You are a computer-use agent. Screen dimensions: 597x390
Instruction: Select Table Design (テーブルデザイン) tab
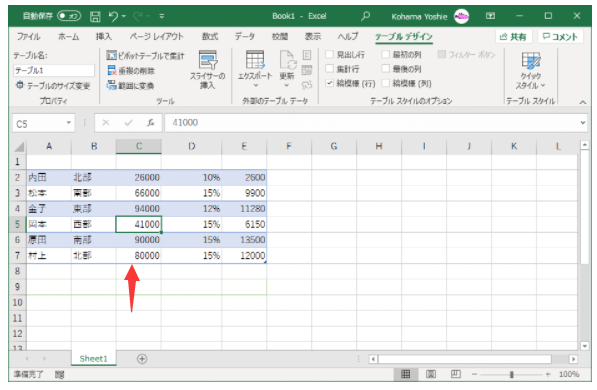coord(404,37)
